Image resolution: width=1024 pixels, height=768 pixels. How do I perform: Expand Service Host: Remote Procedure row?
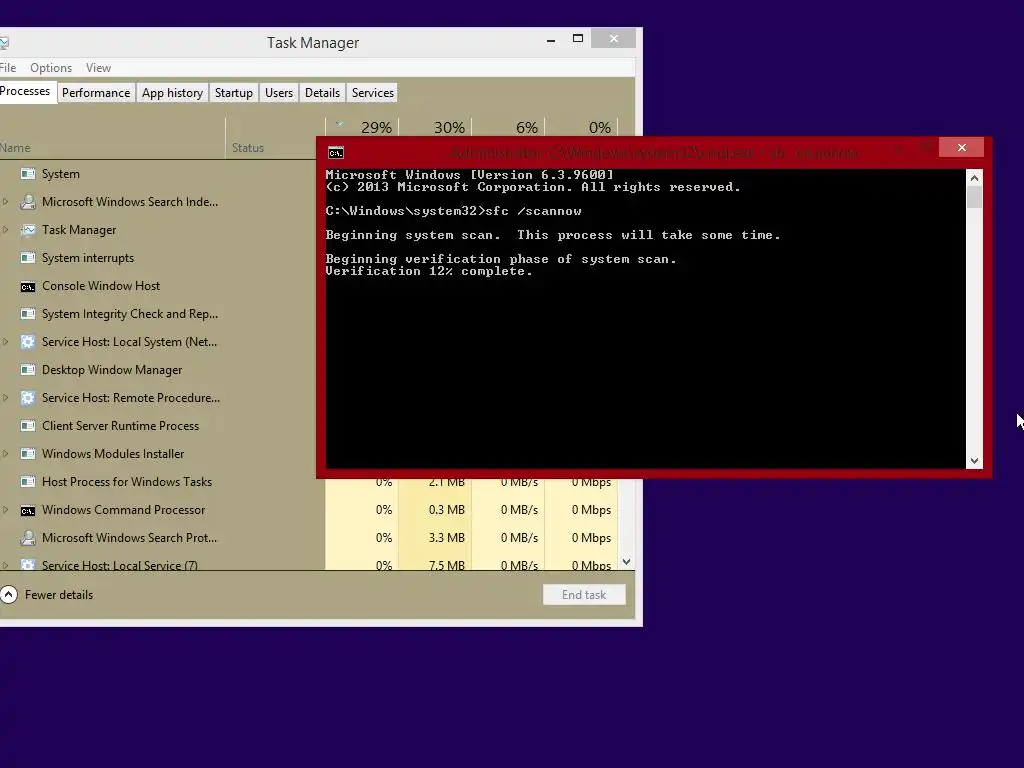pyautogui.click(x=5, y=398)
